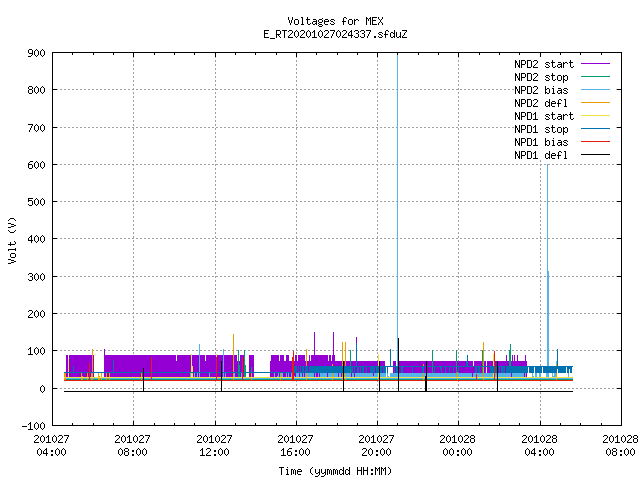
Task: Click the plot title Voltages for MEX
Action: click(x=335, y=21)
